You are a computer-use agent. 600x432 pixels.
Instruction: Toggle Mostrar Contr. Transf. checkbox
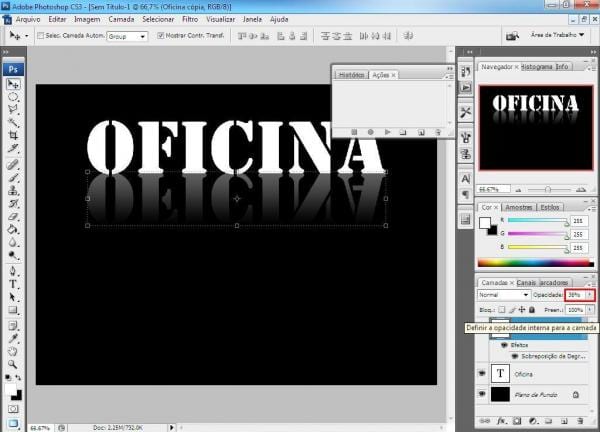[161, 36]
